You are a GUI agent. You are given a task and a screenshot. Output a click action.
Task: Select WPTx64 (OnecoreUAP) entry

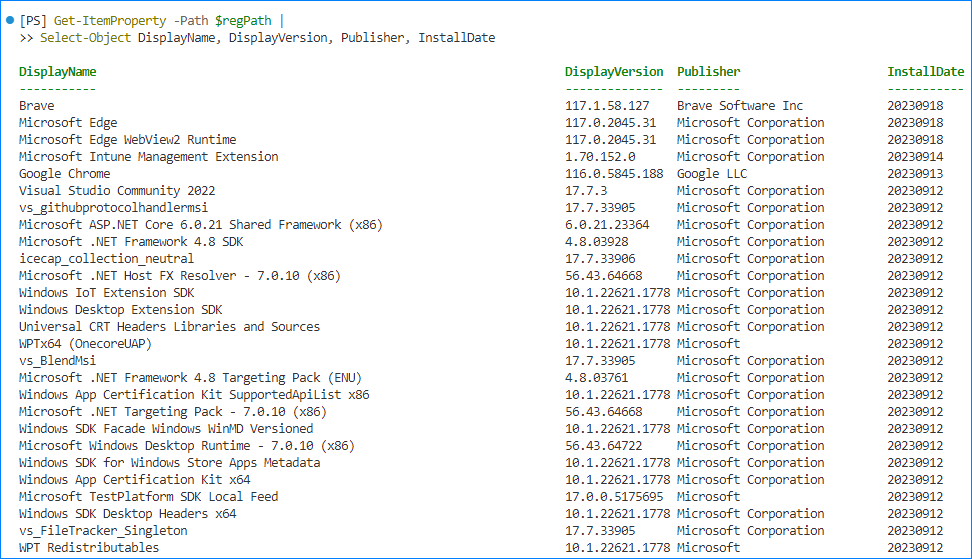point(85,344)
